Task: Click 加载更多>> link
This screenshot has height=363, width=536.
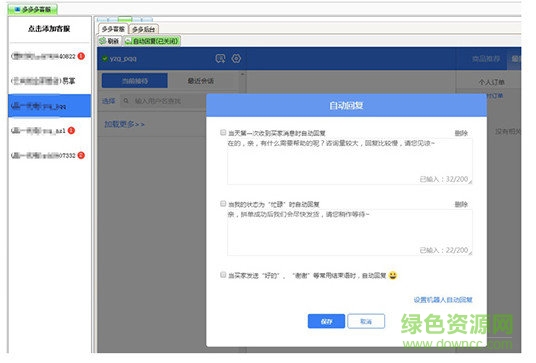Action: coord(124,125)
